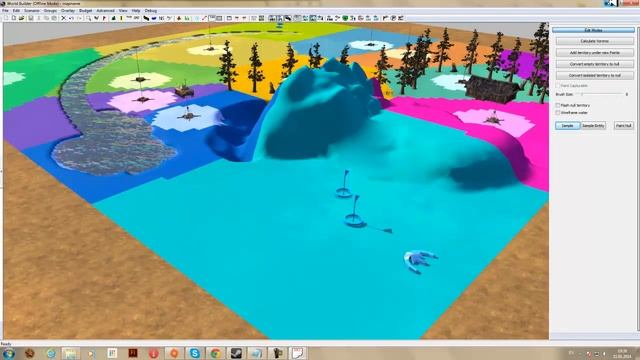Enable Flash null territory checkbox
This screenshot has height=360, width=640.
(558, 105)
